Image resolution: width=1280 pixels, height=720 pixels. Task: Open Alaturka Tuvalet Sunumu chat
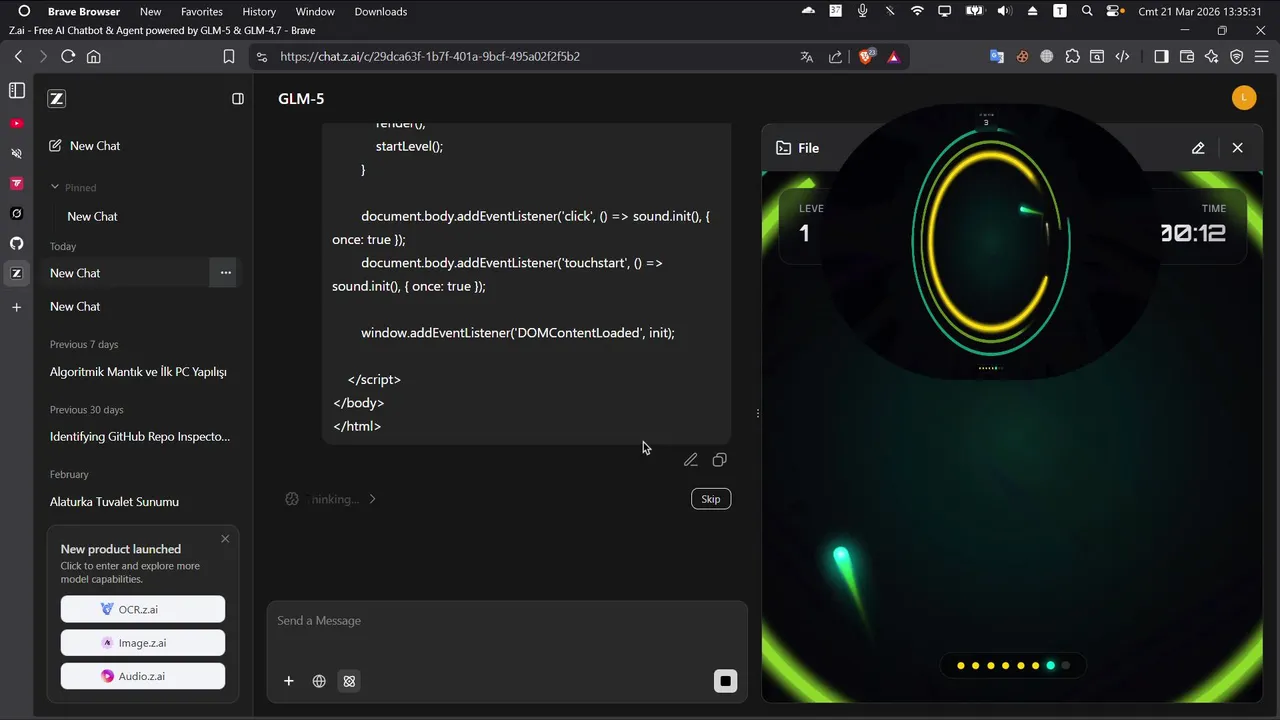coord(114,502)
